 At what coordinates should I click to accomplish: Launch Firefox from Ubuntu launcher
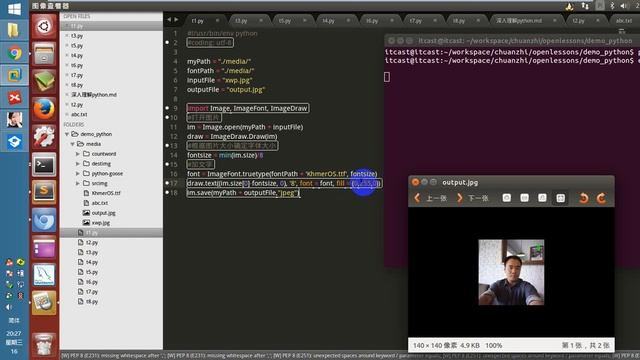[44, 109]
